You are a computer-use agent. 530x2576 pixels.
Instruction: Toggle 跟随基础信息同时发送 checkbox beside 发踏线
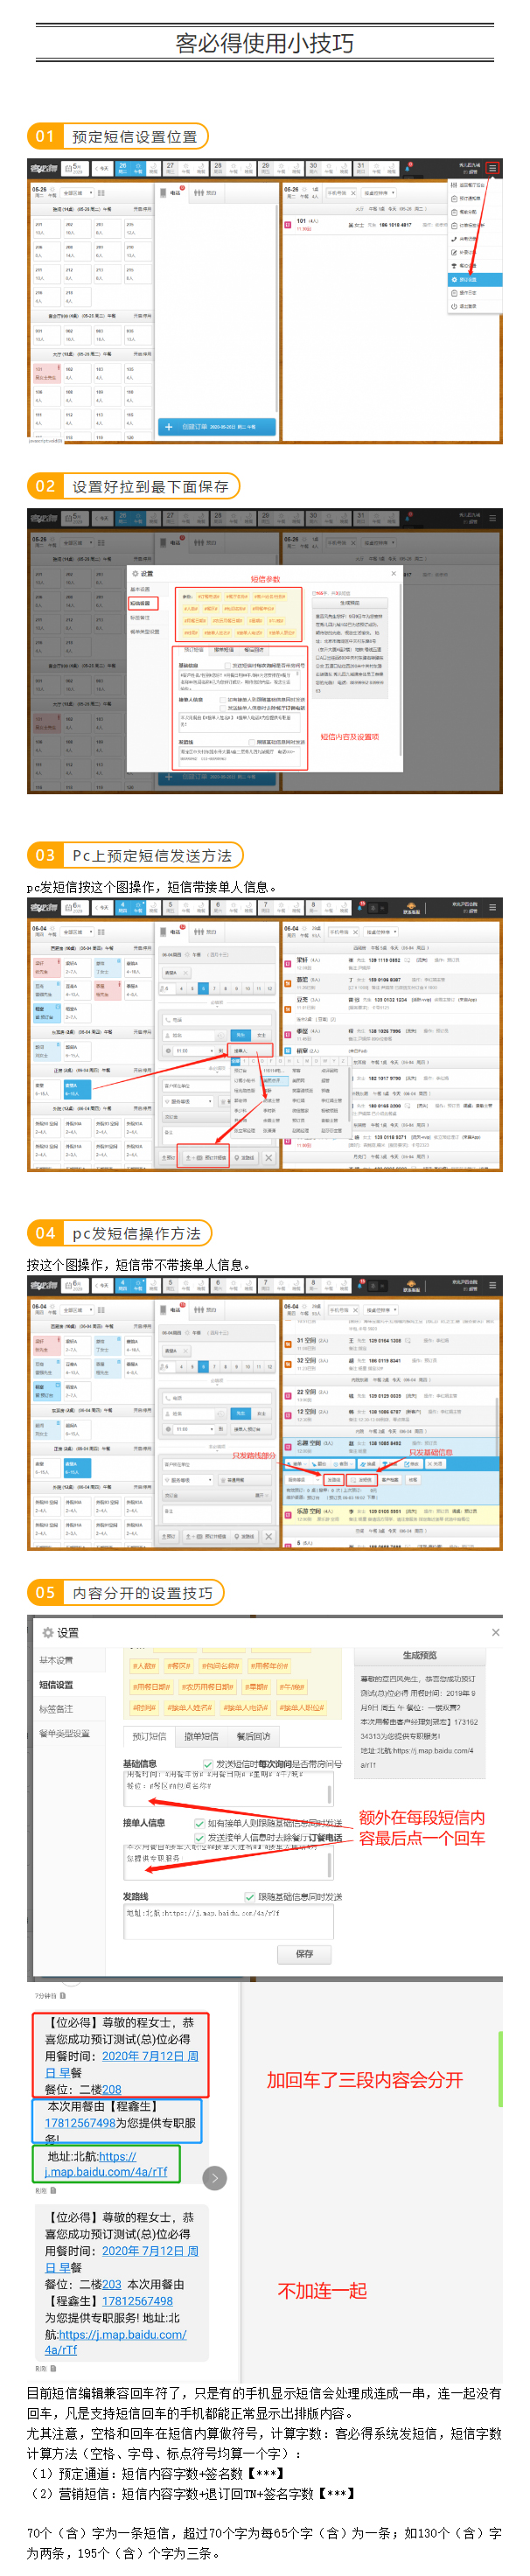pyautogui.click(x=249, y=1896)
